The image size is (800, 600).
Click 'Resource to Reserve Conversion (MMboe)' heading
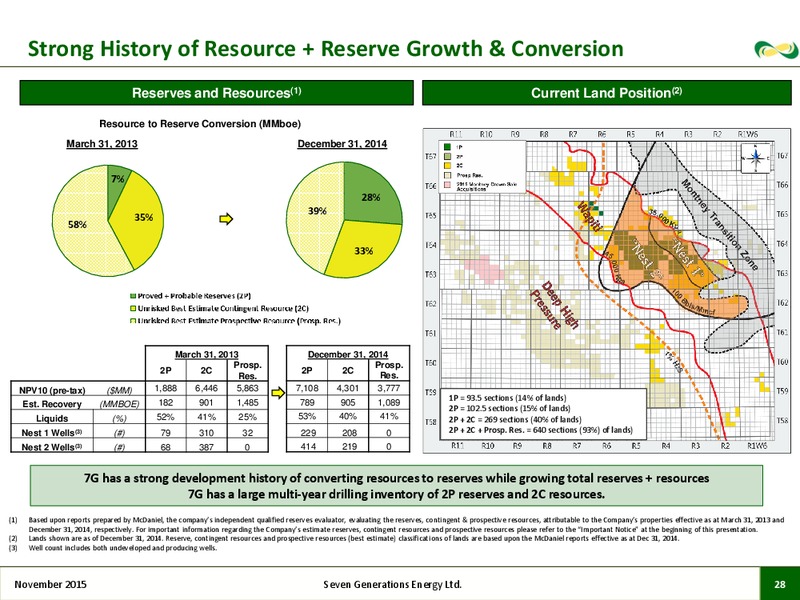(x=200, y=124)
